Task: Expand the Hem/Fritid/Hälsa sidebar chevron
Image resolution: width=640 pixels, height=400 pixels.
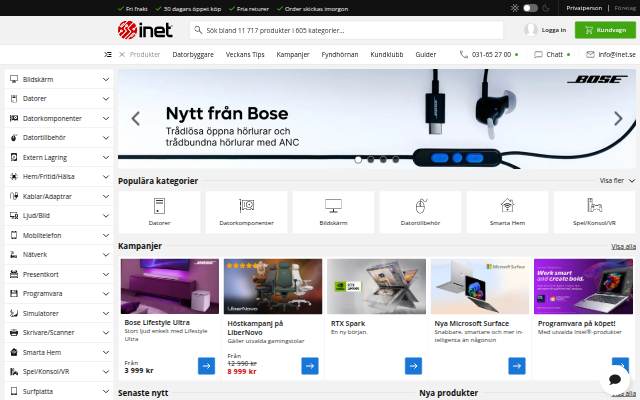Action: tap(106, 177)
